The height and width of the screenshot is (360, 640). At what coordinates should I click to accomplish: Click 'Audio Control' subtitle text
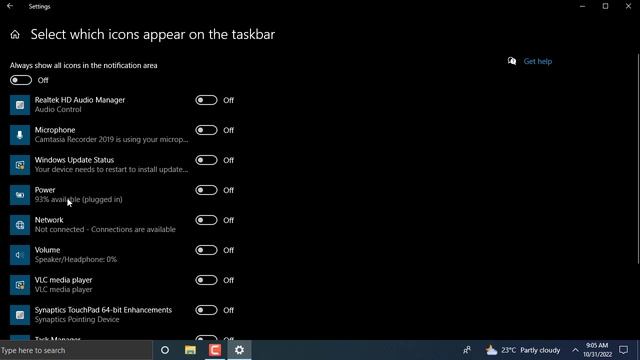[58, 109]
